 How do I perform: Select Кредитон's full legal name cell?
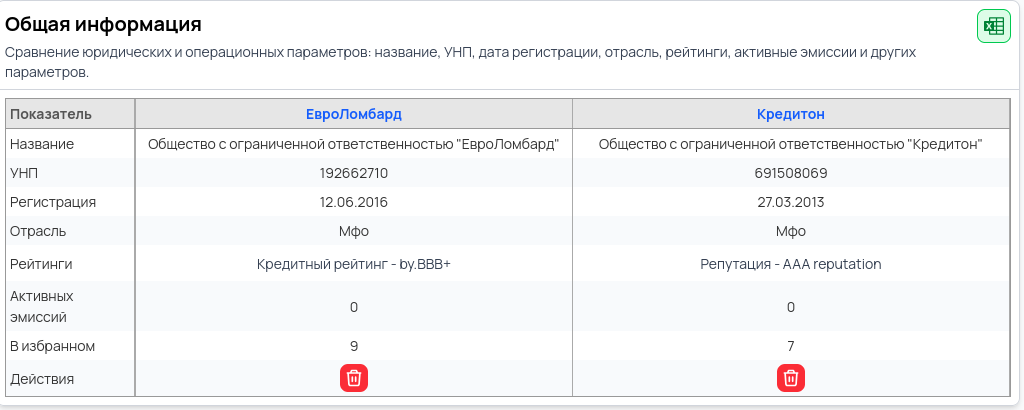pos(790,144)
